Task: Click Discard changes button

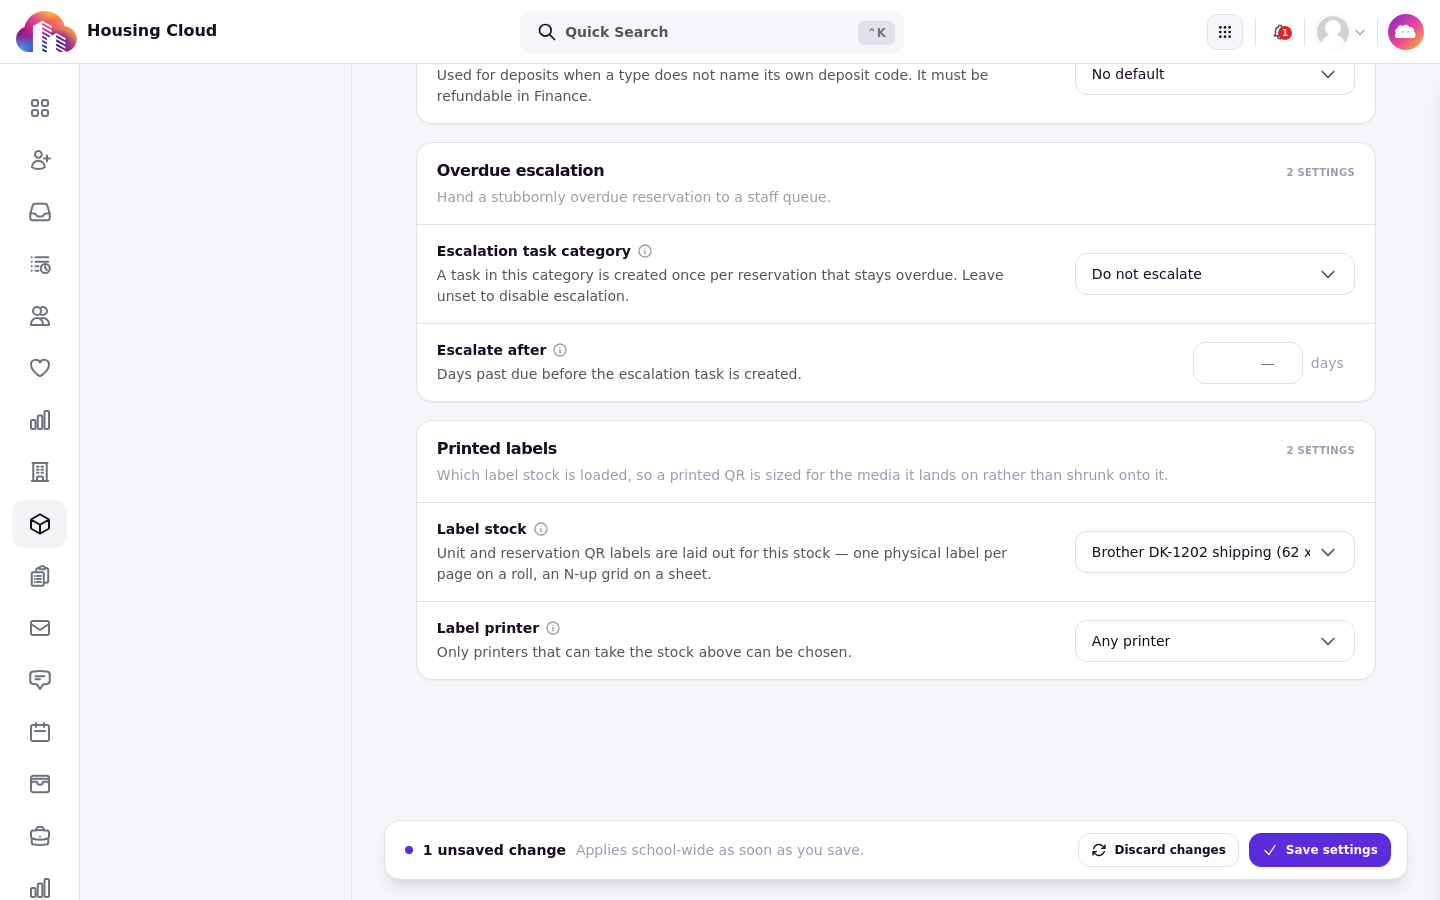Action: (1158, 850)
